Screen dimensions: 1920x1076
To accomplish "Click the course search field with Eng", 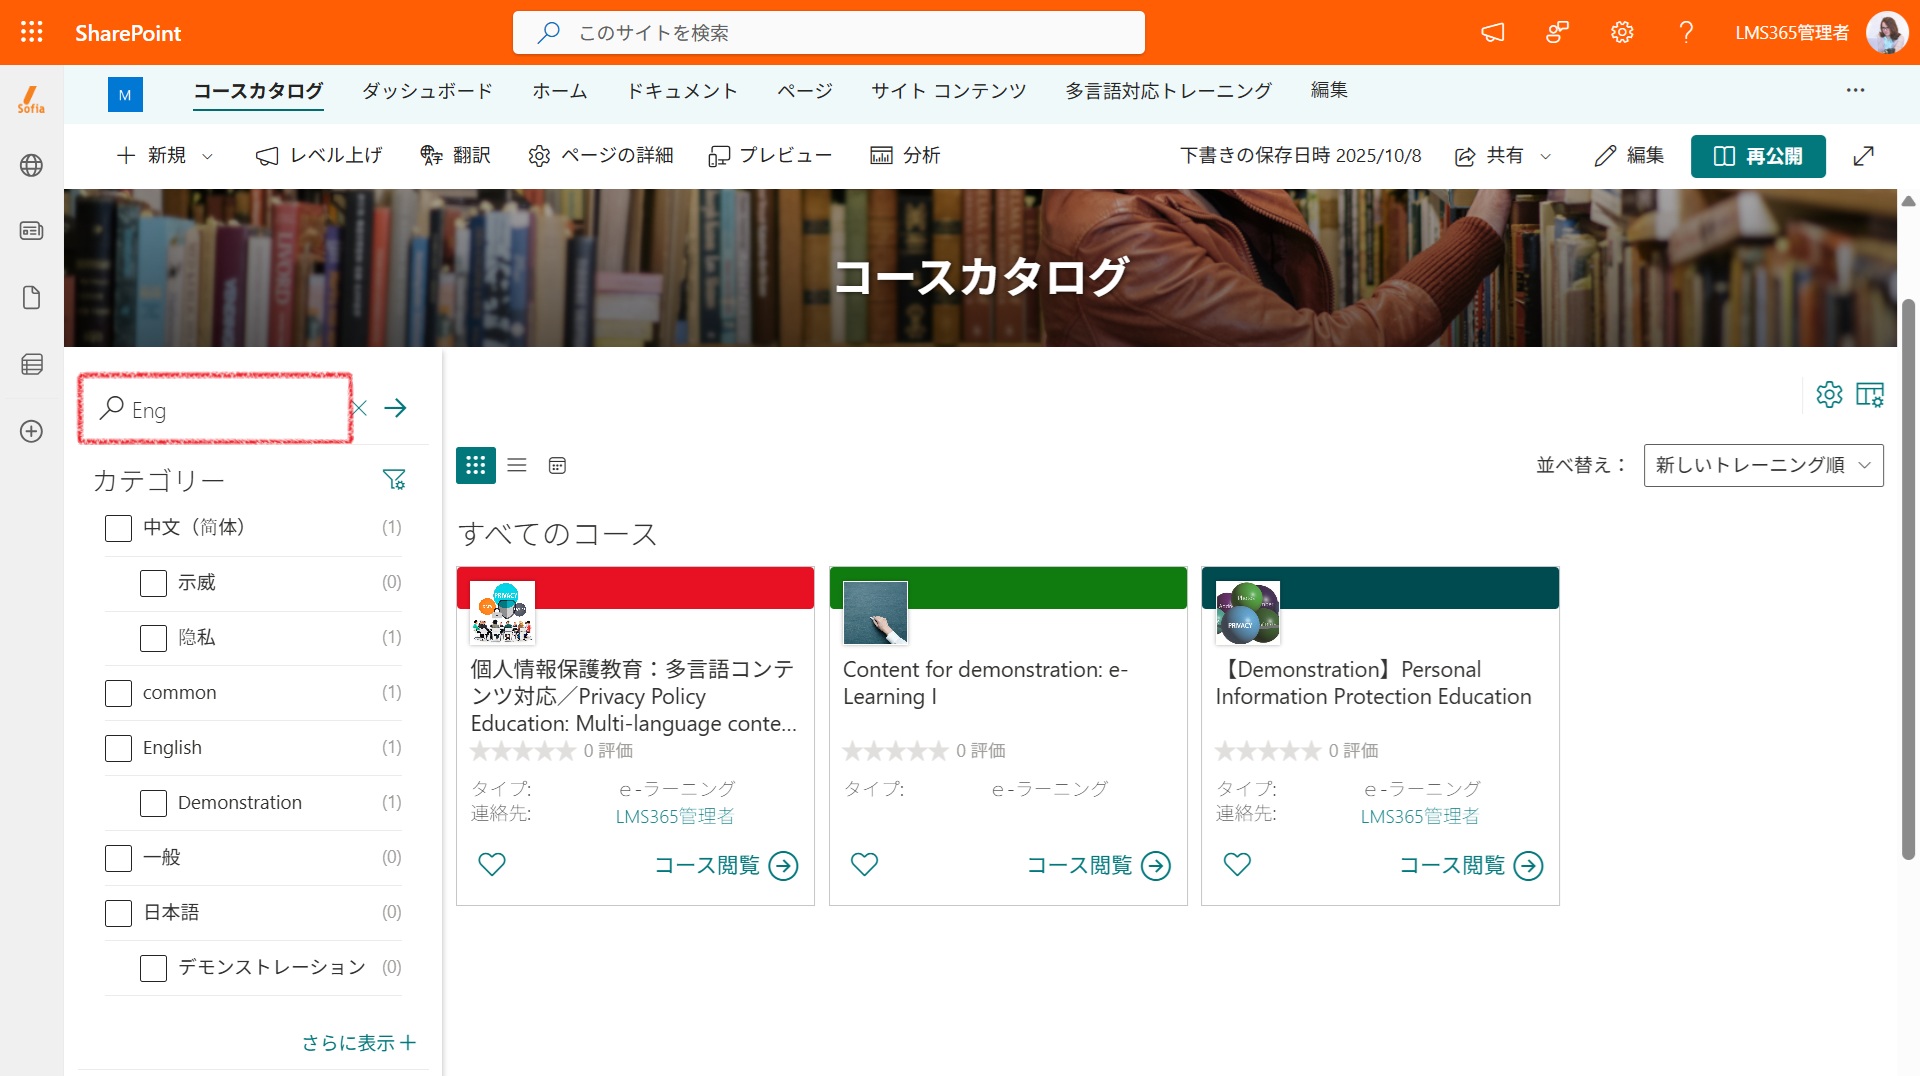I will pos(215,408).
